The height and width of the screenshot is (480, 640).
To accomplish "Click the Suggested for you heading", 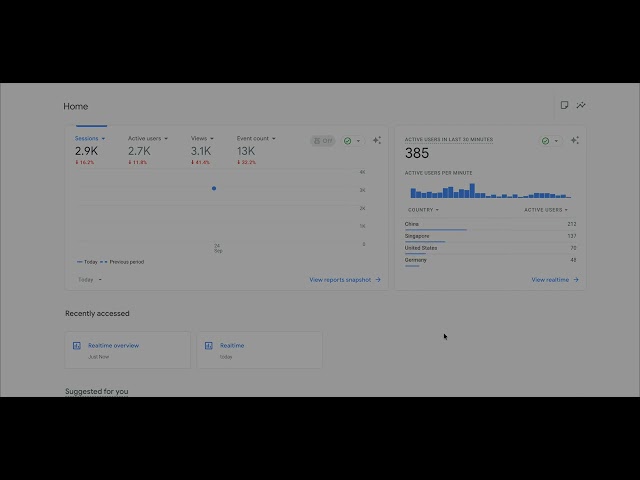I will point(97,391).
